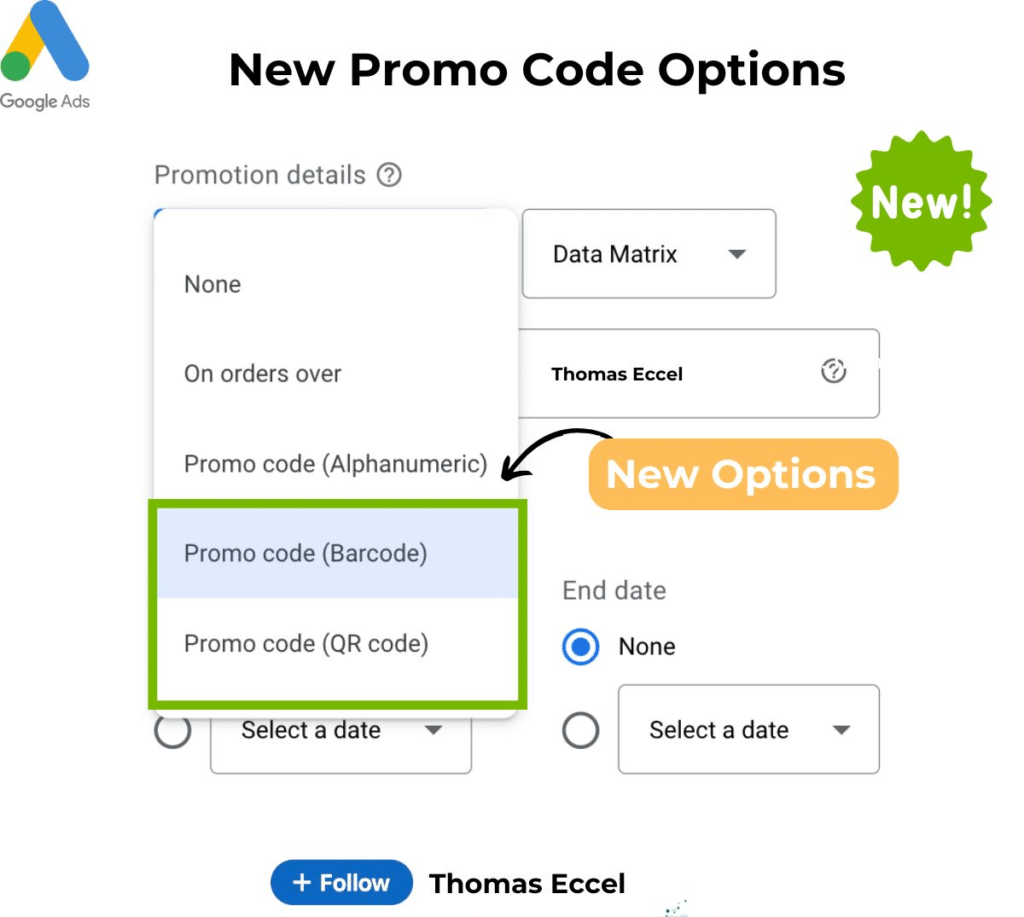Click the blue plus icon on Follow button

coord(301,882)
